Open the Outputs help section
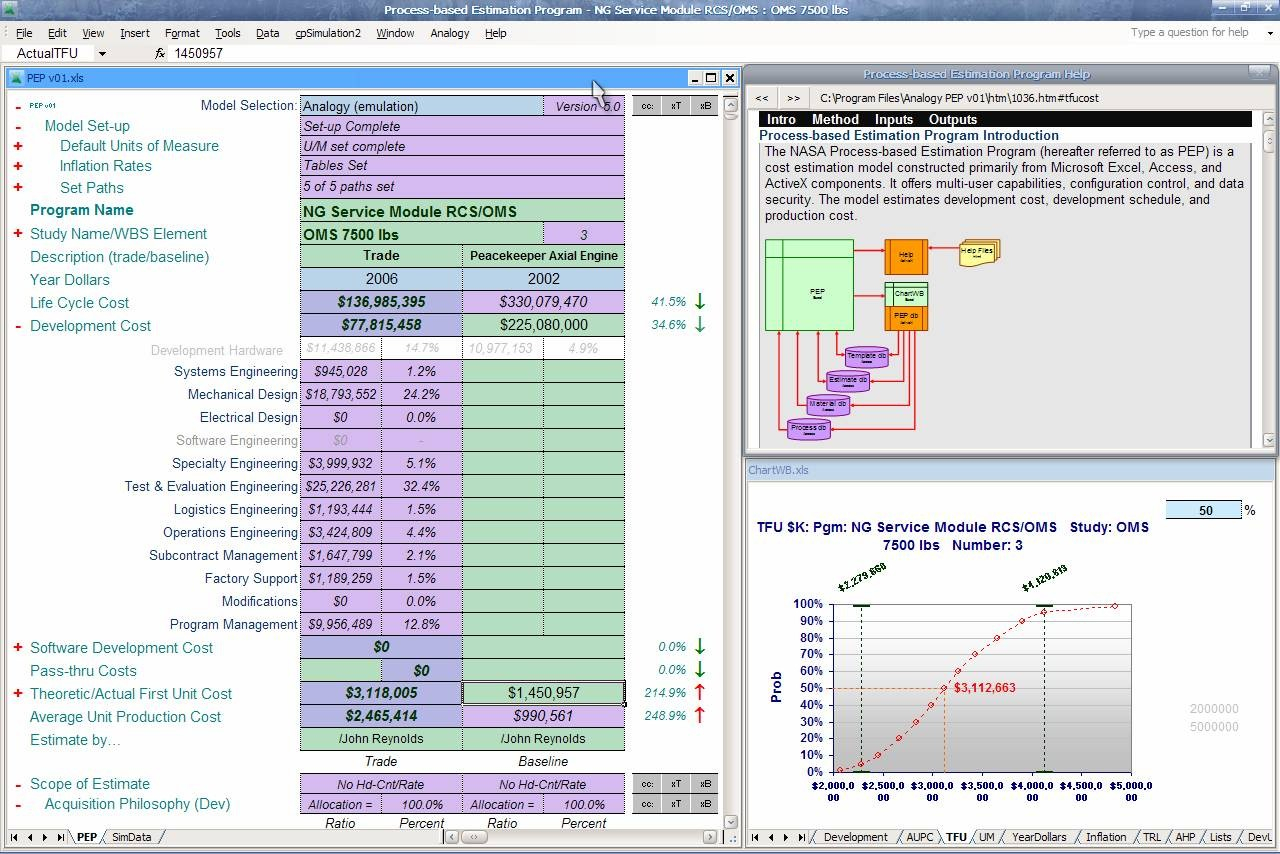 (x=952, y=119)
